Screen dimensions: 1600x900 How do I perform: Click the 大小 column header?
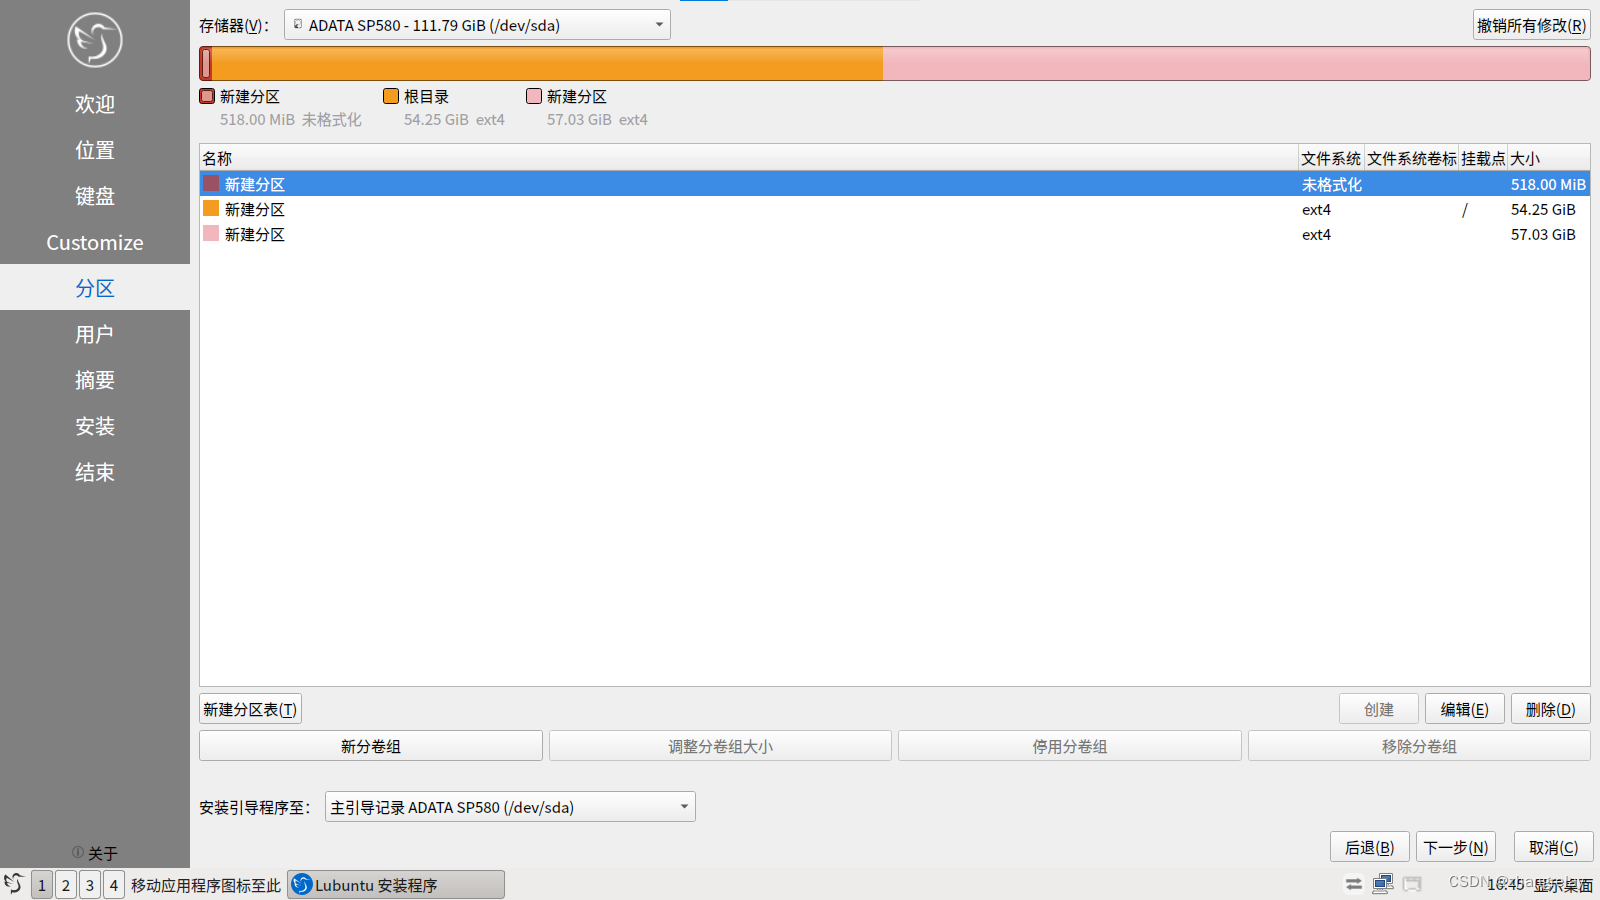click(1549, 158)
